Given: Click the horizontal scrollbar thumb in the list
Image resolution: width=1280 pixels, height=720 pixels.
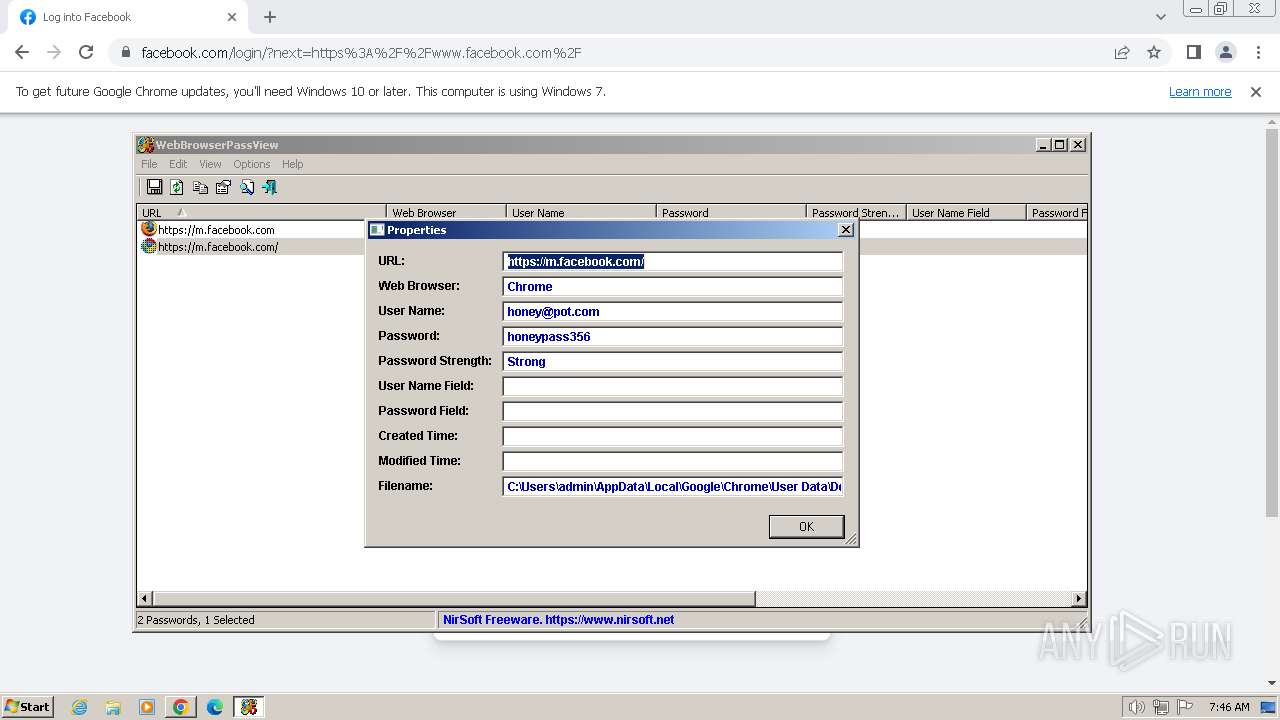Looking at the screenshot, I should (454, 598).
